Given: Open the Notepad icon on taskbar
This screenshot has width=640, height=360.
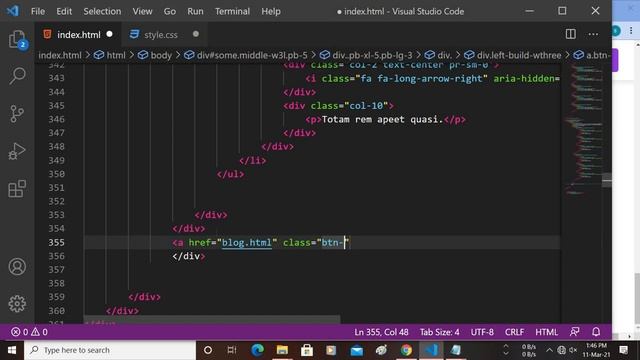Looking at the screenshot, I should coord(456,350).
